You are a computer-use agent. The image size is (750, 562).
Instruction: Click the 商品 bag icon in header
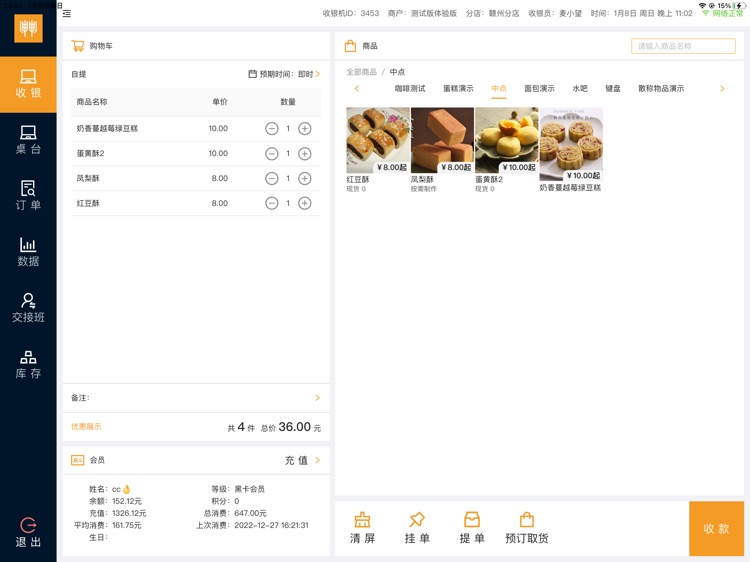pos(350,46)
